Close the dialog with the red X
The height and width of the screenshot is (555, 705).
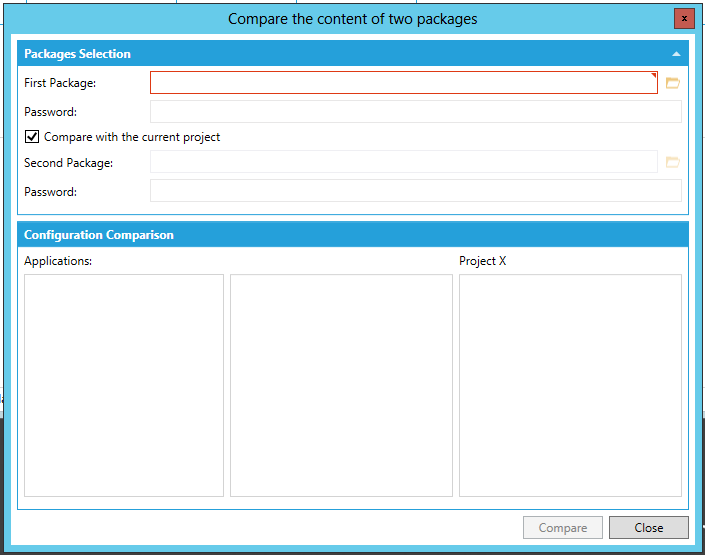click(684, 19)
